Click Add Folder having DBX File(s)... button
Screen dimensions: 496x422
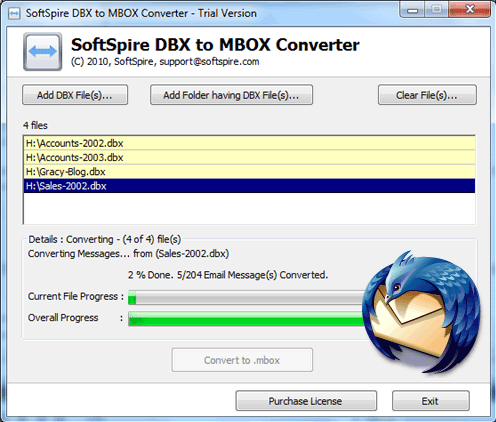(x=231, y=95)
